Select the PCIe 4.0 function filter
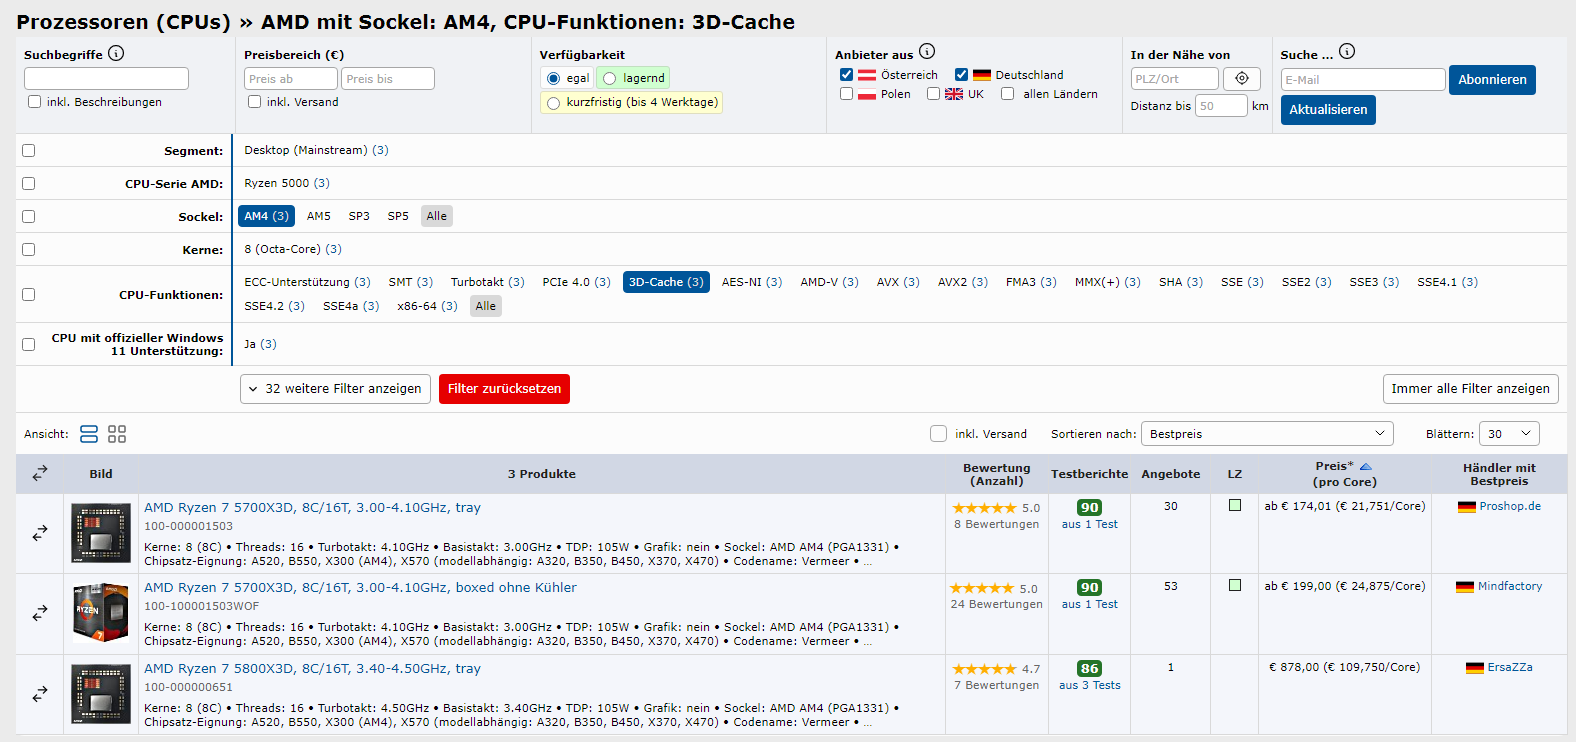The image size is (1576, 742). coord(576,282)
